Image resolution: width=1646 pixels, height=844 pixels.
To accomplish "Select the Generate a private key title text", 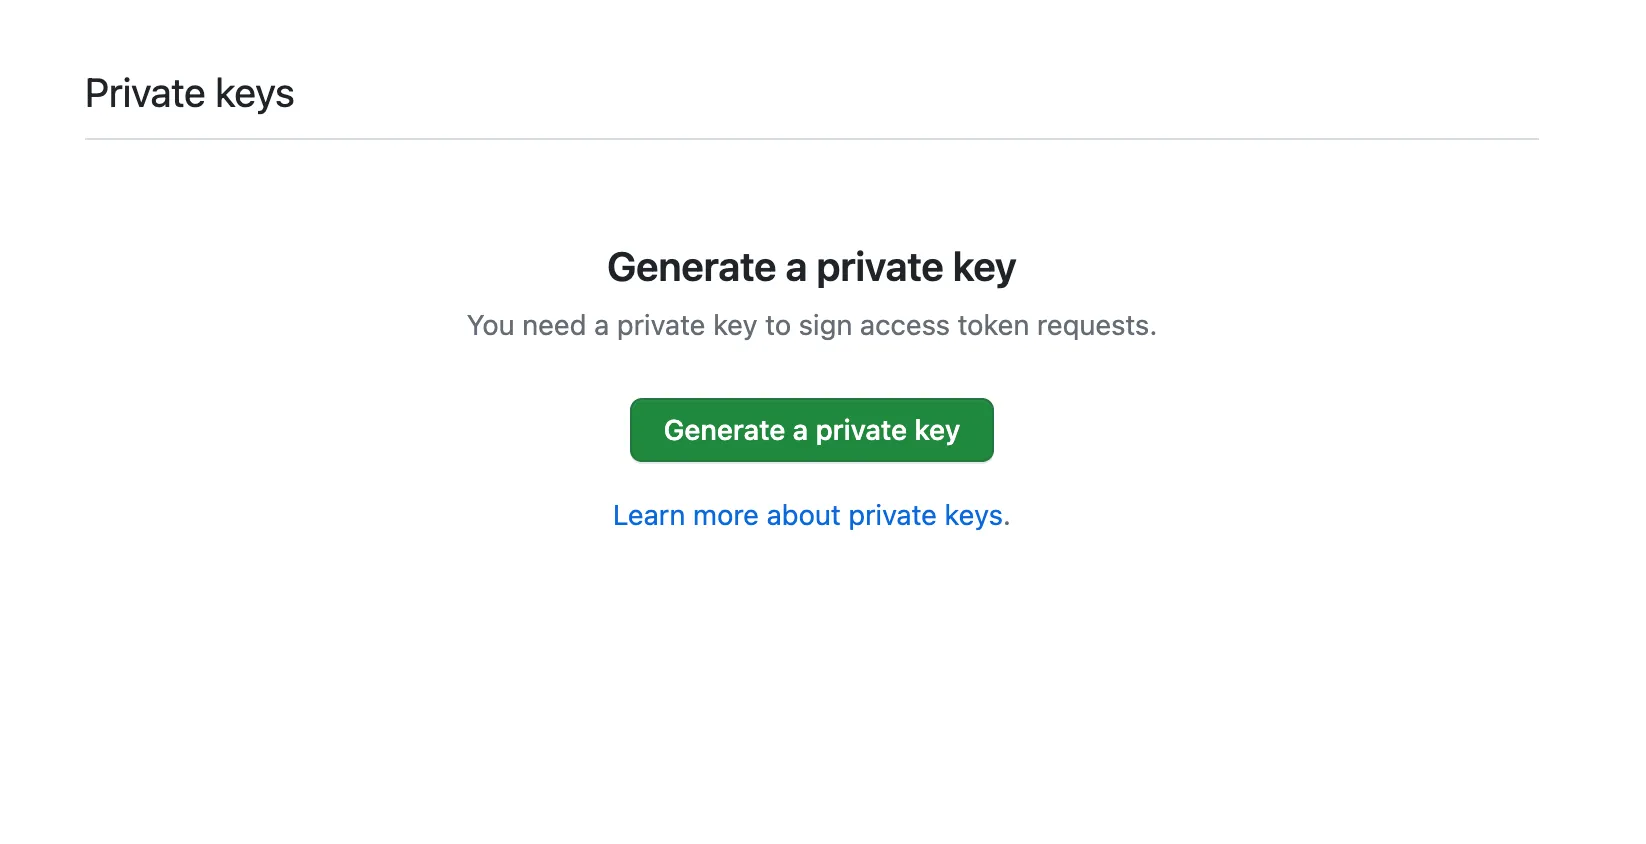I will [x=811, y=267].
